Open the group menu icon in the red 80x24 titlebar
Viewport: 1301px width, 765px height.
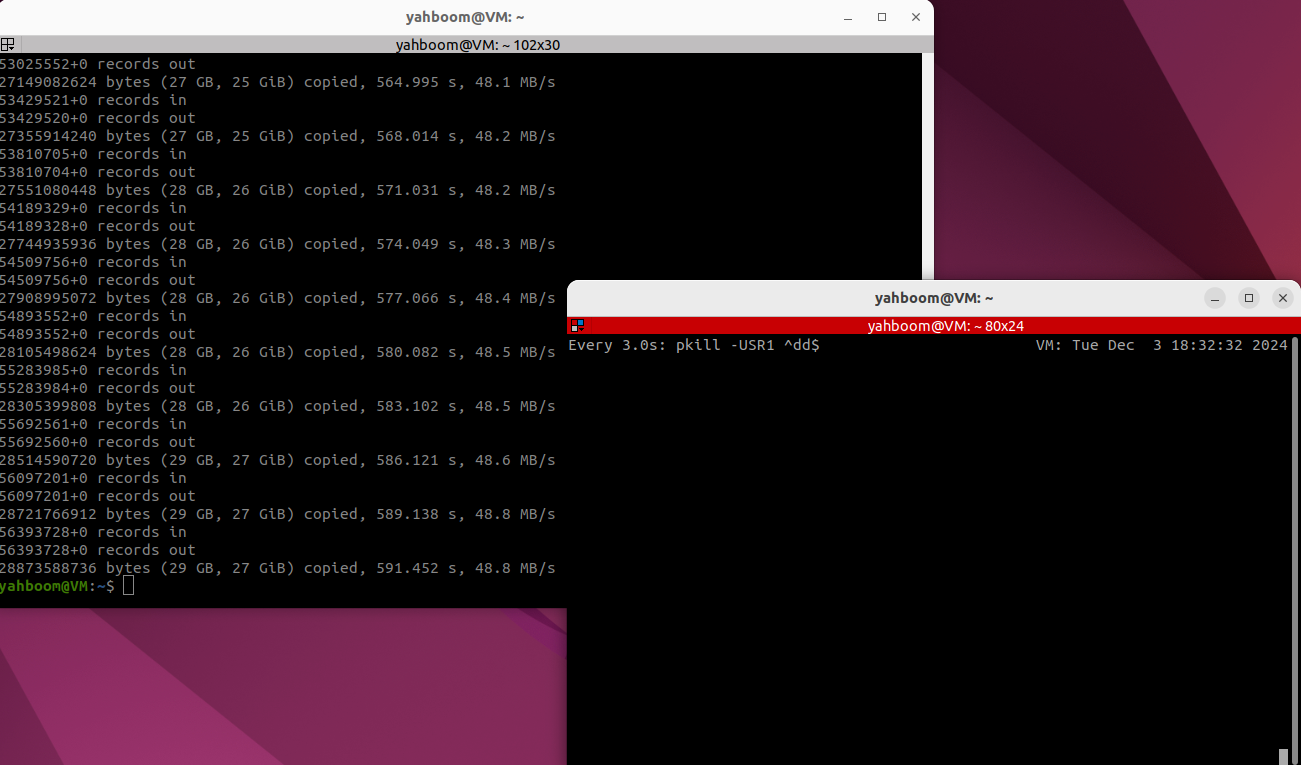577,325
